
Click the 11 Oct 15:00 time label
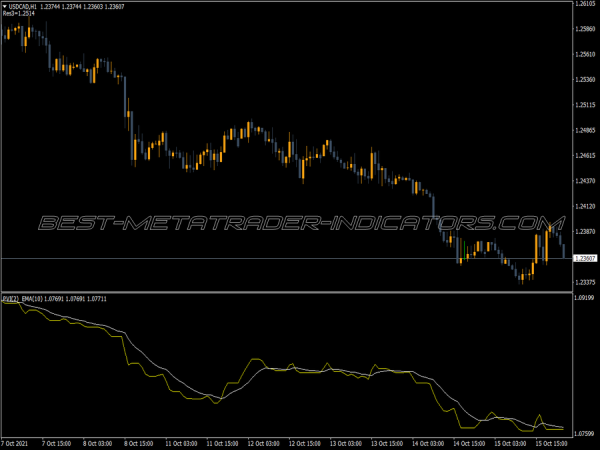click(222, 444)
